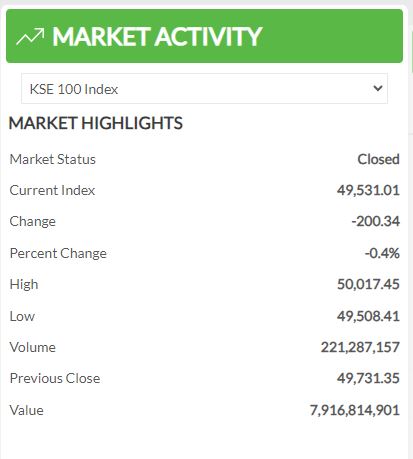Select the 221,287,157 volume figure
The image size is (413, 459).
(x=360, y=347)
